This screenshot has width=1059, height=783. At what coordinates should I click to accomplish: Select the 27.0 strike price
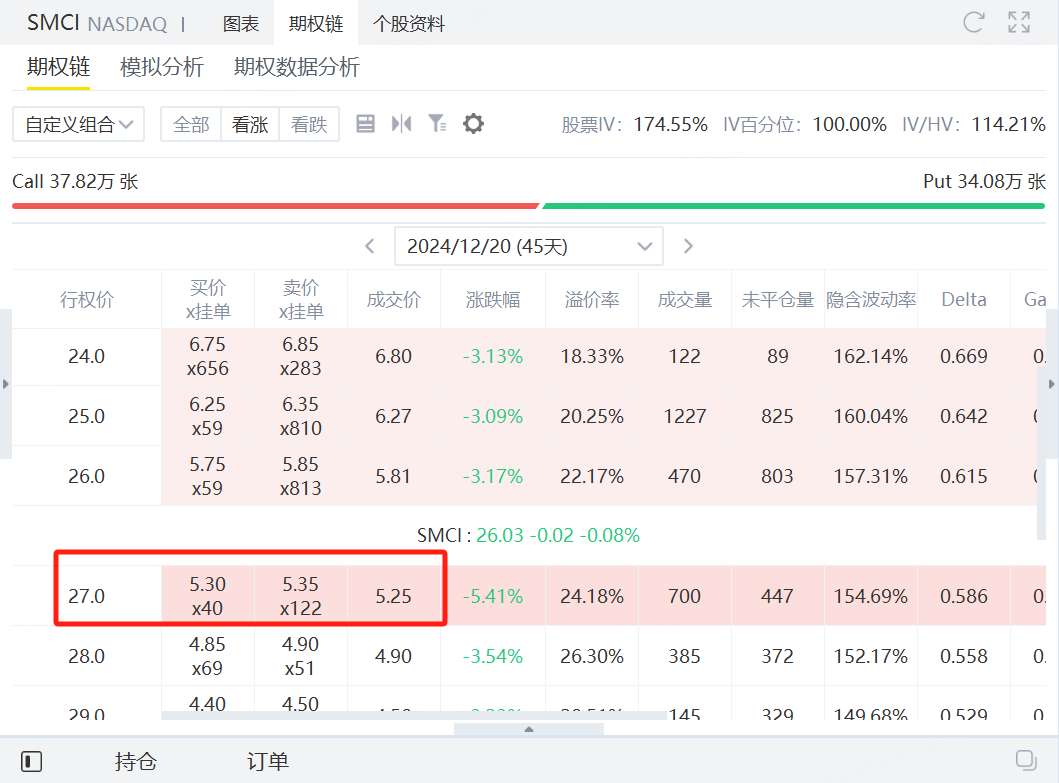pos(86,596)
